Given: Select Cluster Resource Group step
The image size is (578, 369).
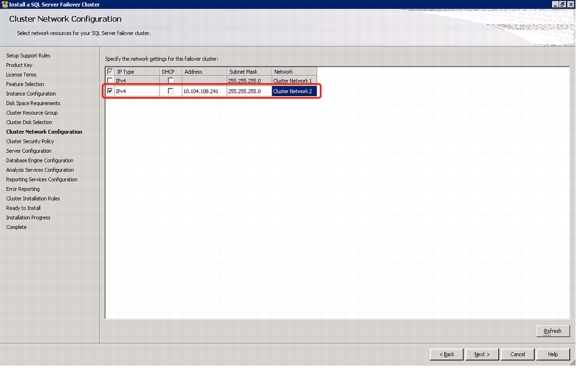Looking at the screenshot, I should [x=32, y=113].
